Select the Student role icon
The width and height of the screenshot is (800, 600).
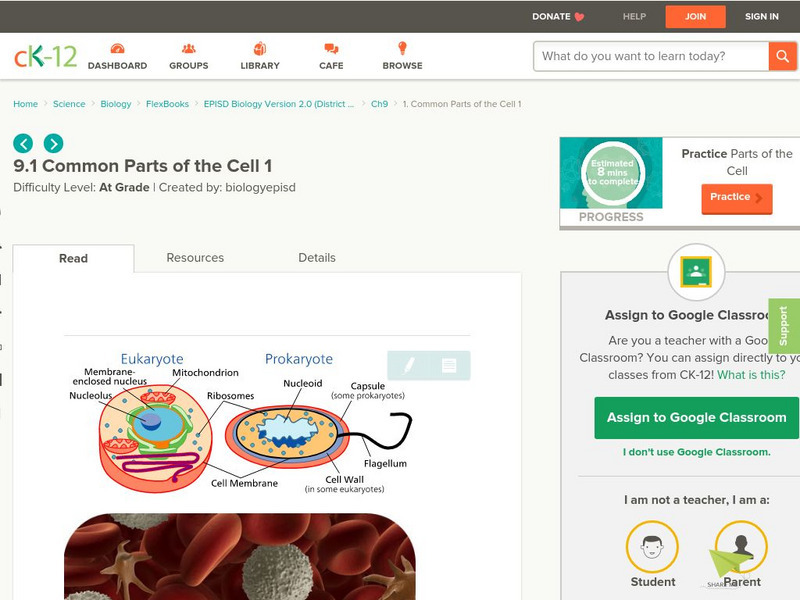pyautogui.click(x=652, y=548)
